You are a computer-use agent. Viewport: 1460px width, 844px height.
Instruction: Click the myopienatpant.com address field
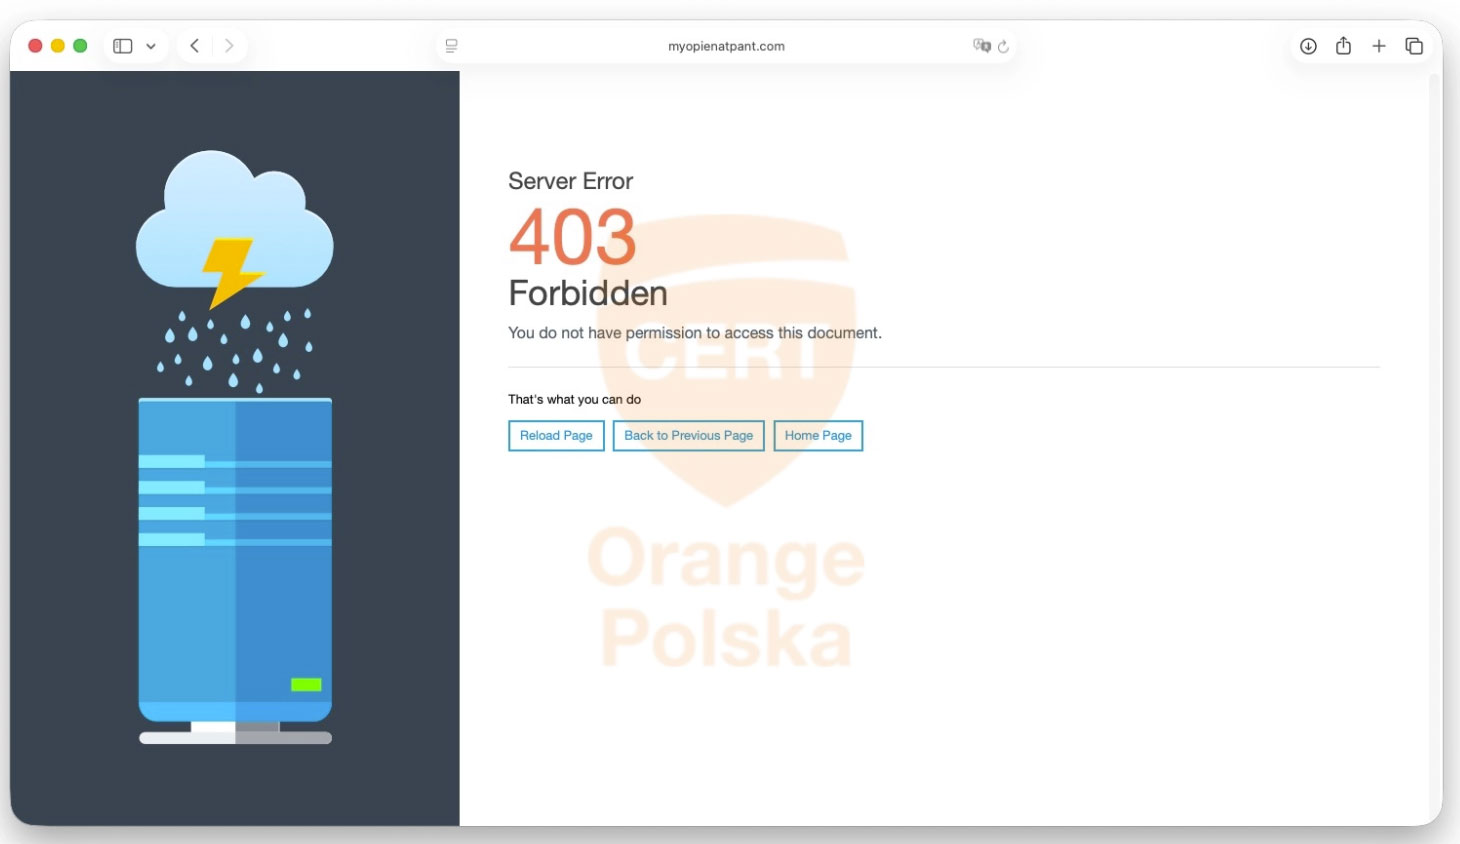(x=726, y=46)
